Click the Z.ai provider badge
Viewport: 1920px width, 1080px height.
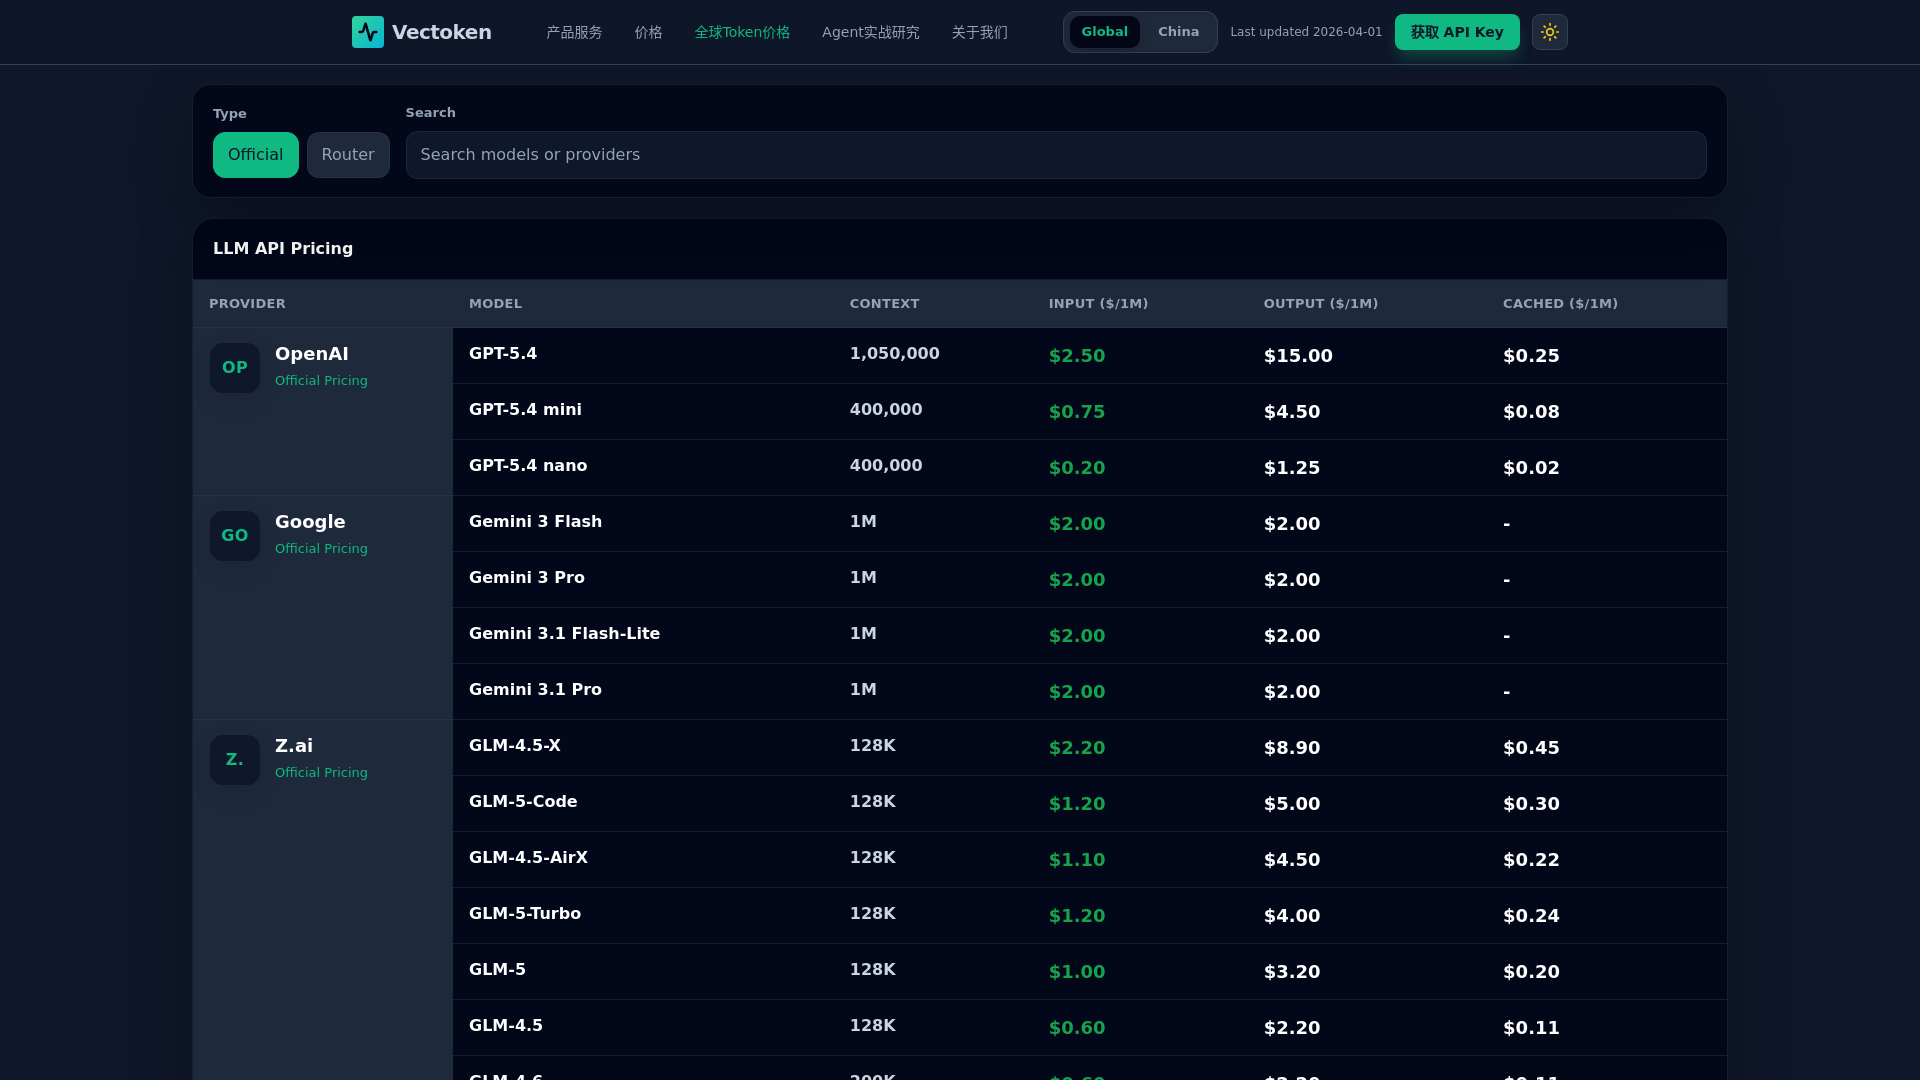235,760
